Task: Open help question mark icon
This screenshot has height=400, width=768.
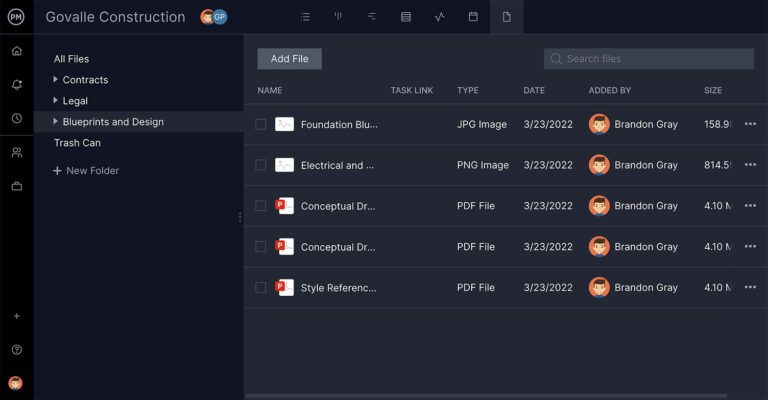Action: pyautogui.click(x=16, y=350)
